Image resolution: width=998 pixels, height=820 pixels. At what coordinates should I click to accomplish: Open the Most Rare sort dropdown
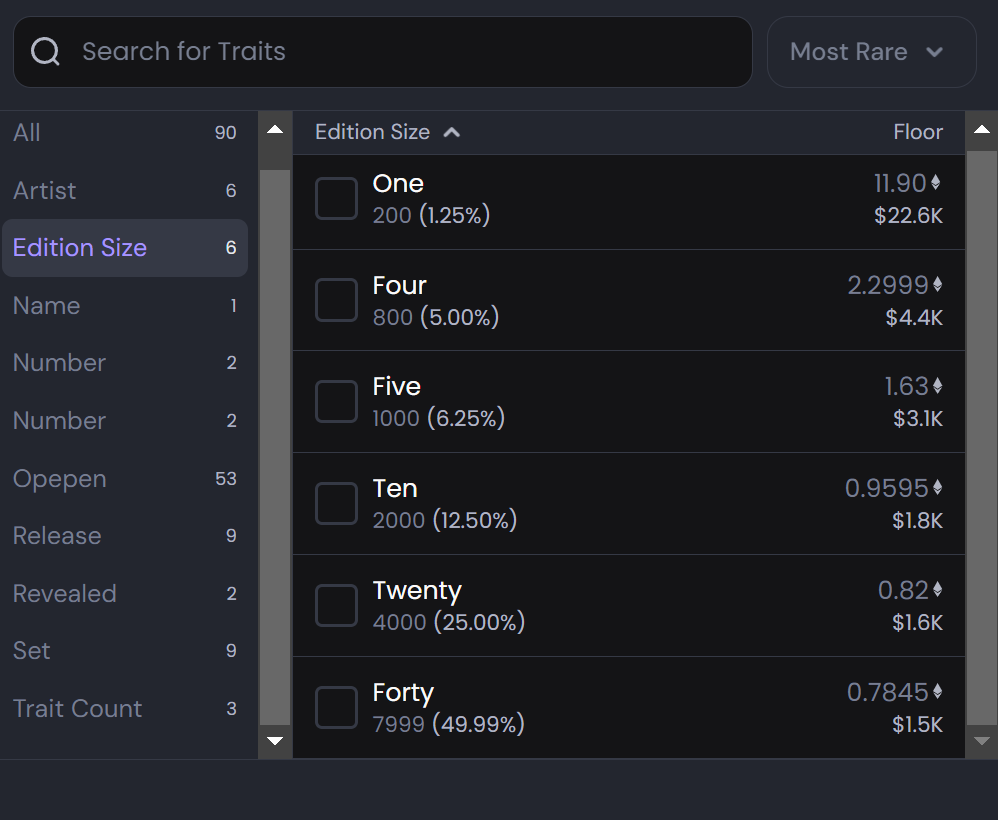(x=871, y=52)
